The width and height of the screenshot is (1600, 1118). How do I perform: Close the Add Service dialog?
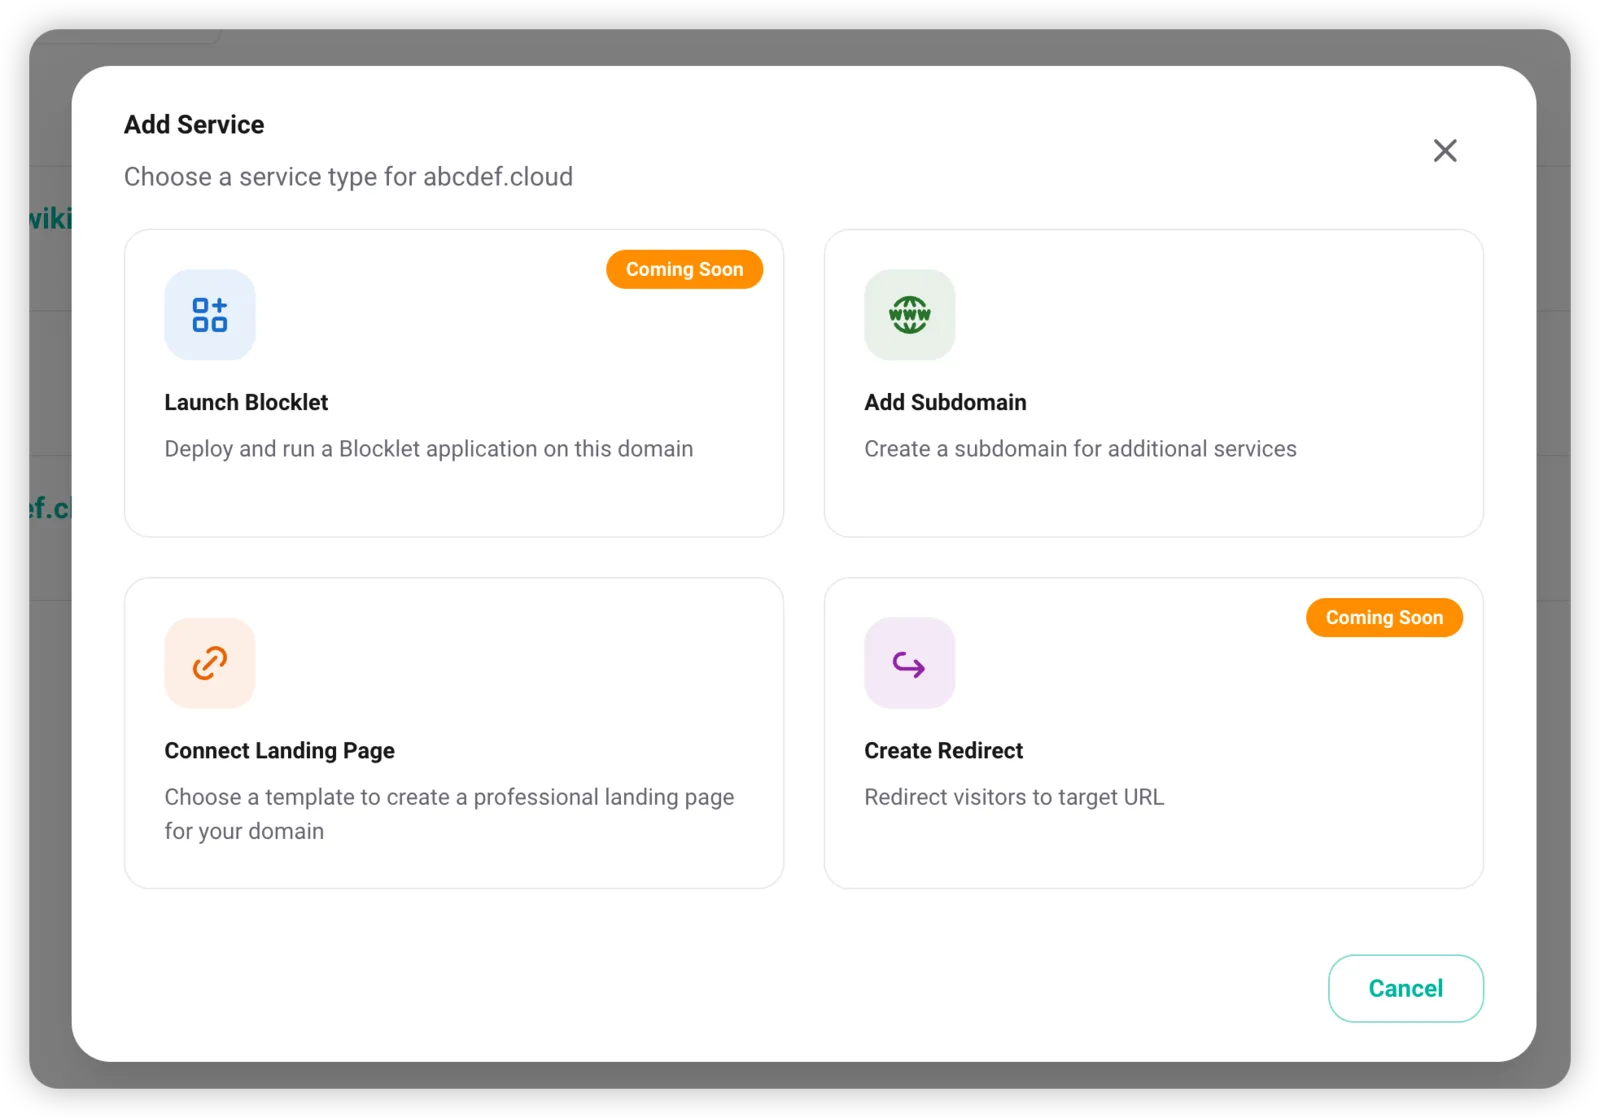point(1445,151)
